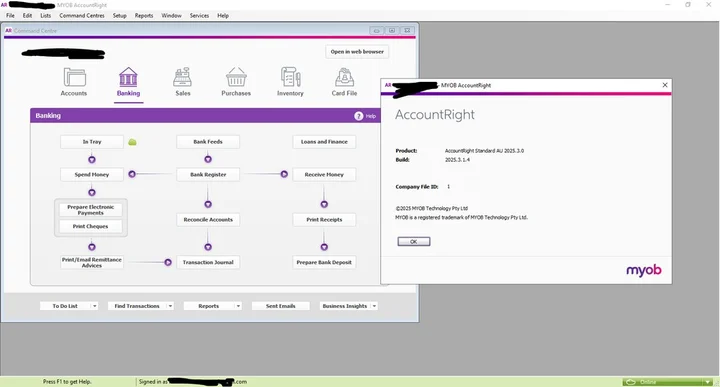Image resolution: width=720 pixels, height=387 pixels.
Task: Open the Inventory clipboard icon
Action: click(x=290, y=77)
